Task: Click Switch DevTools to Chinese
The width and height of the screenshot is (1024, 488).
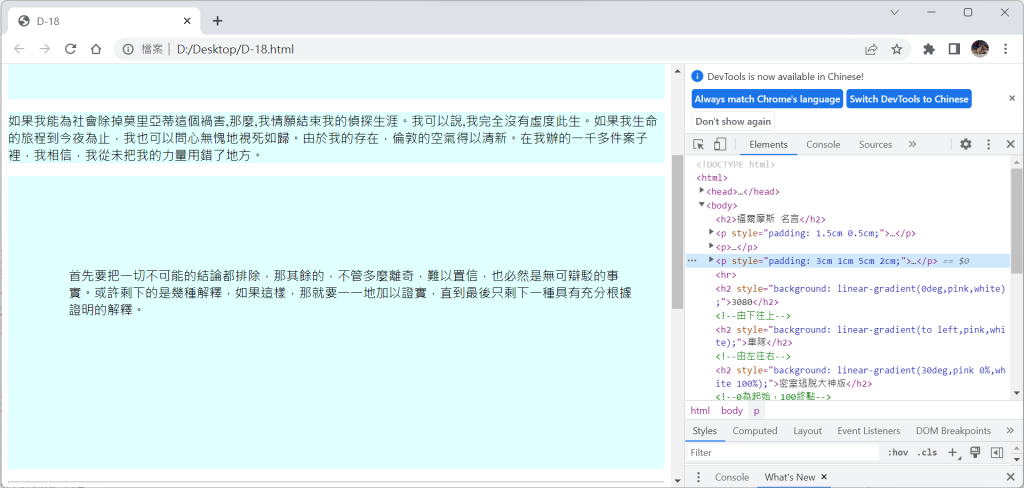Action: (x=909, y=99)
